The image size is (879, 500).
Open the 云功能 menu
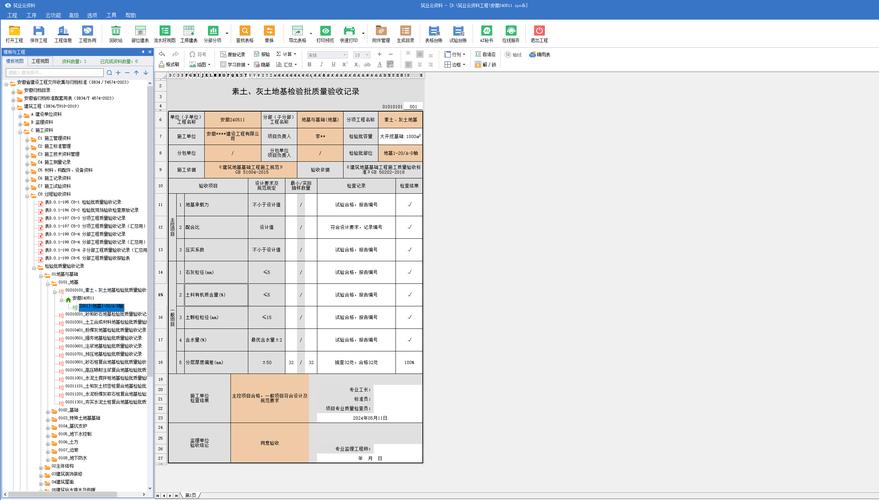[53, 15]
